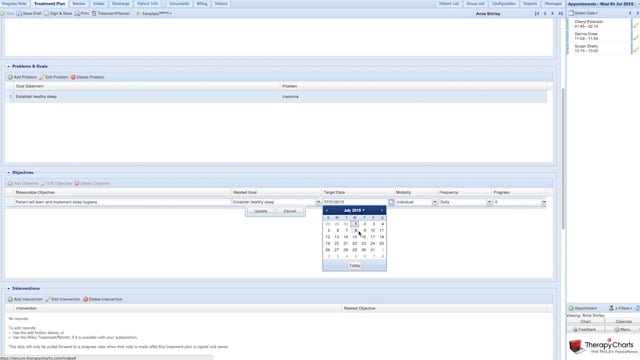Click the Feedback button
Viewport: 640px width, 360px height.
pos(586,329)
